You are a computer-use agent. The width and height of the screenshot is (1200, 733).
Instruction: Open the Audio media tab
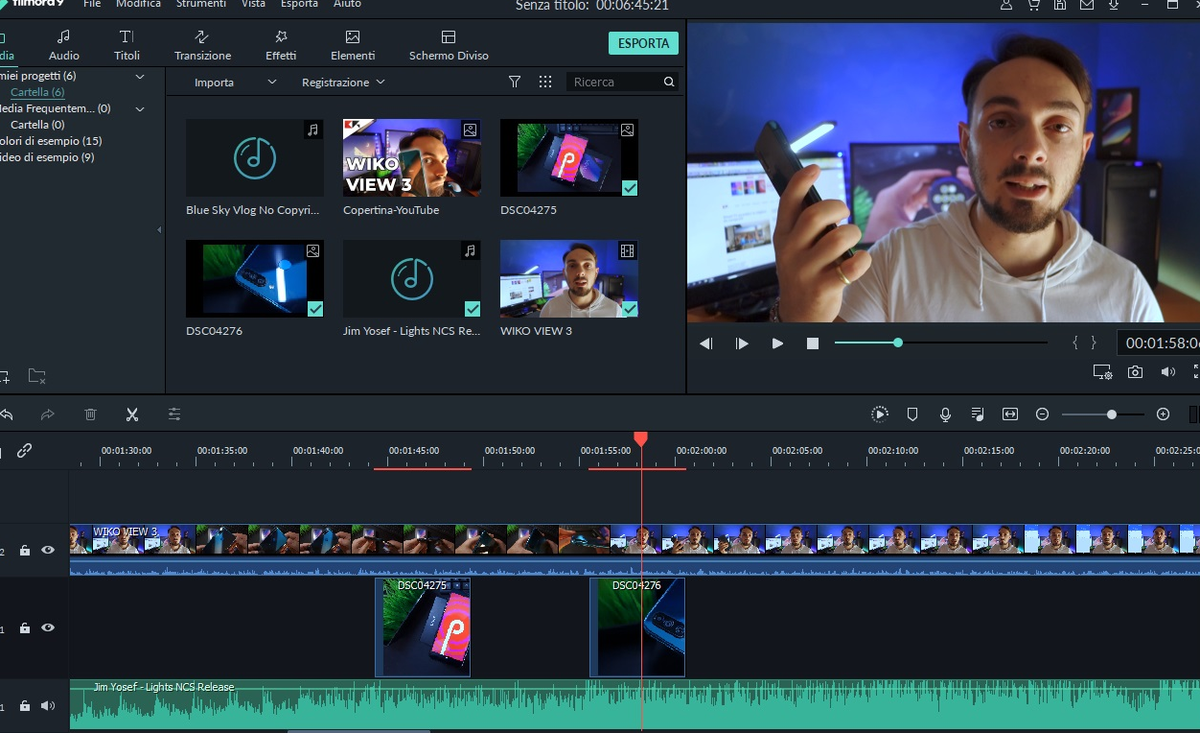64,45
